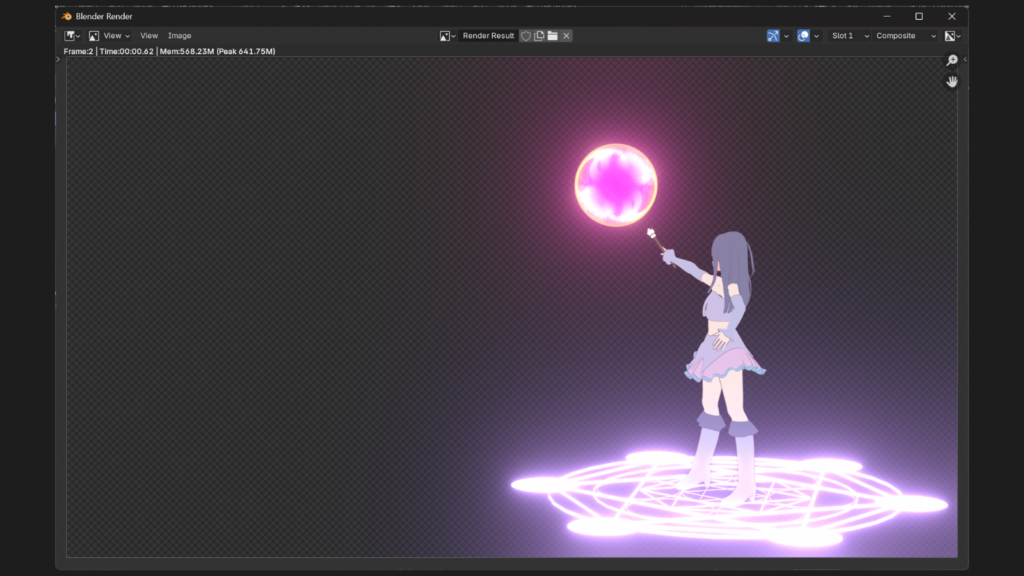Open image via the folder icon

pyautogui.click(x=552, y=36)
